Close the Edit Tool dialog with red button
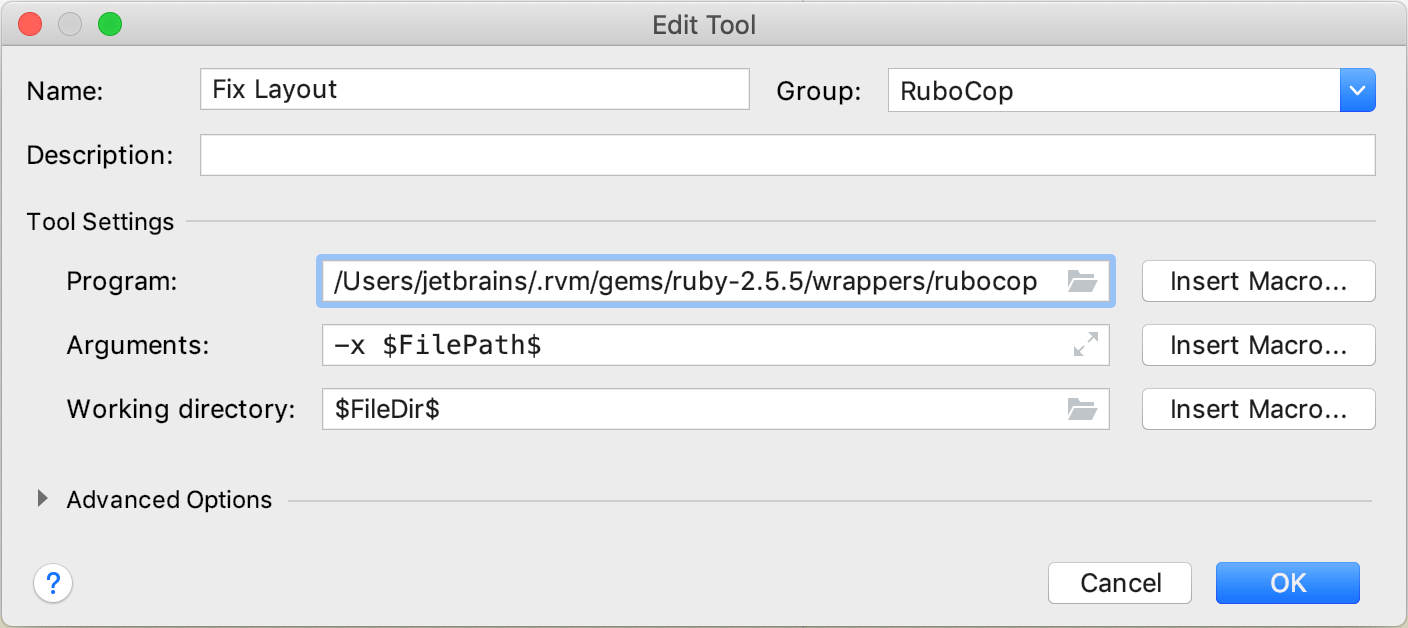The height and width of the screenshot is (628, 1408). click(30, 24)
